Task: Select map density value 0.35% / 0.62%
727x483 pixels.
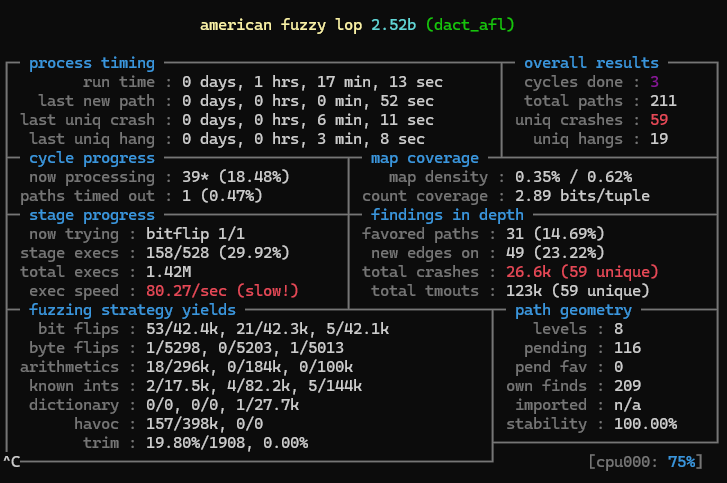Action: coord(573,177)
